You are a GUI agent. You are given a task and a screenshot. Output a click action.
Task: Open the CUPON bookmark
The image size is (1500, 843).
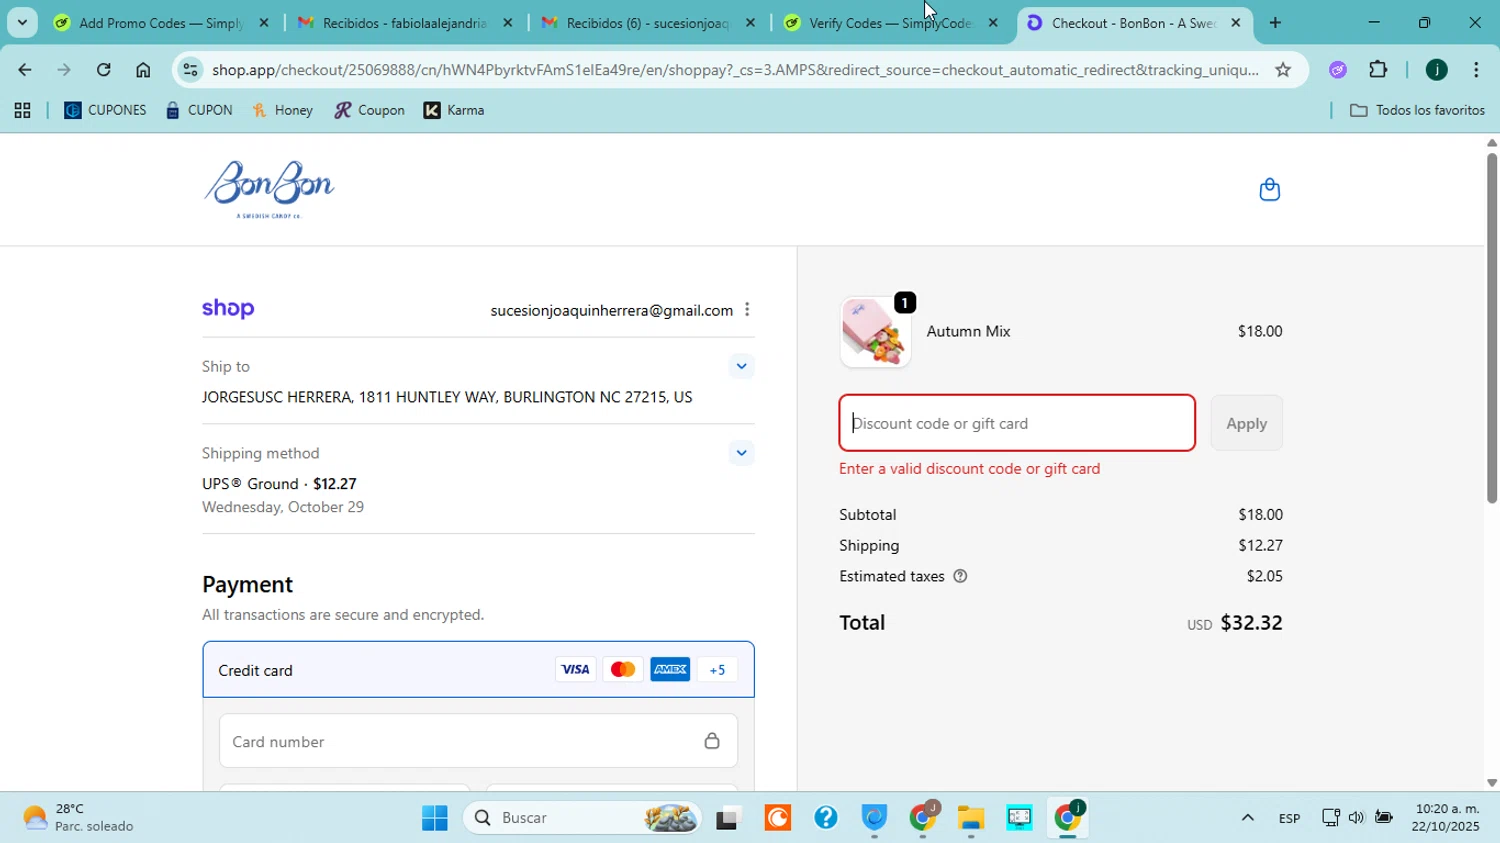click(x=199, y=111)
